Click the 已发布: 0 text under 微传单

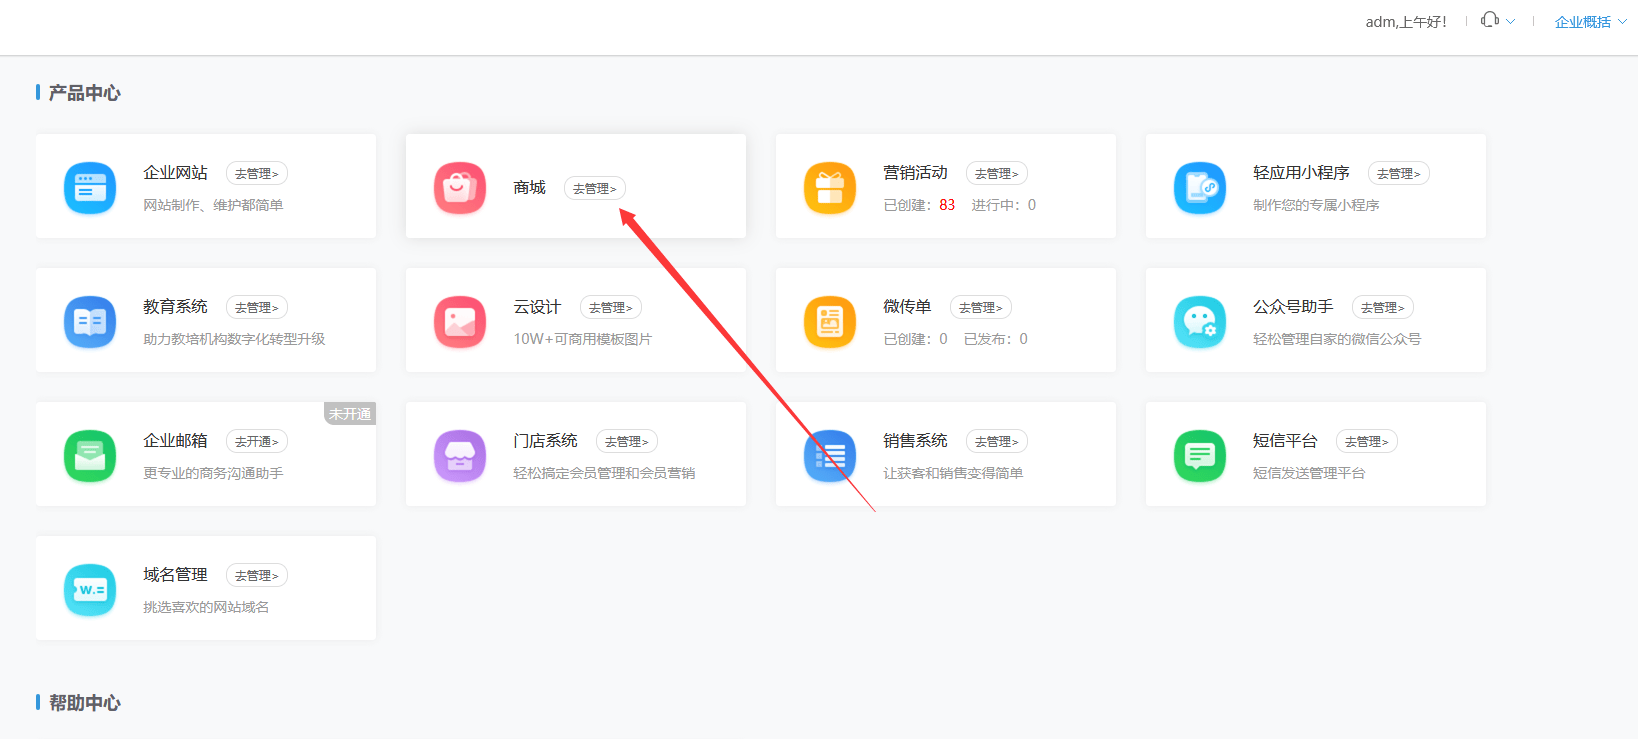pyautogui.click(x=996, y=339)
